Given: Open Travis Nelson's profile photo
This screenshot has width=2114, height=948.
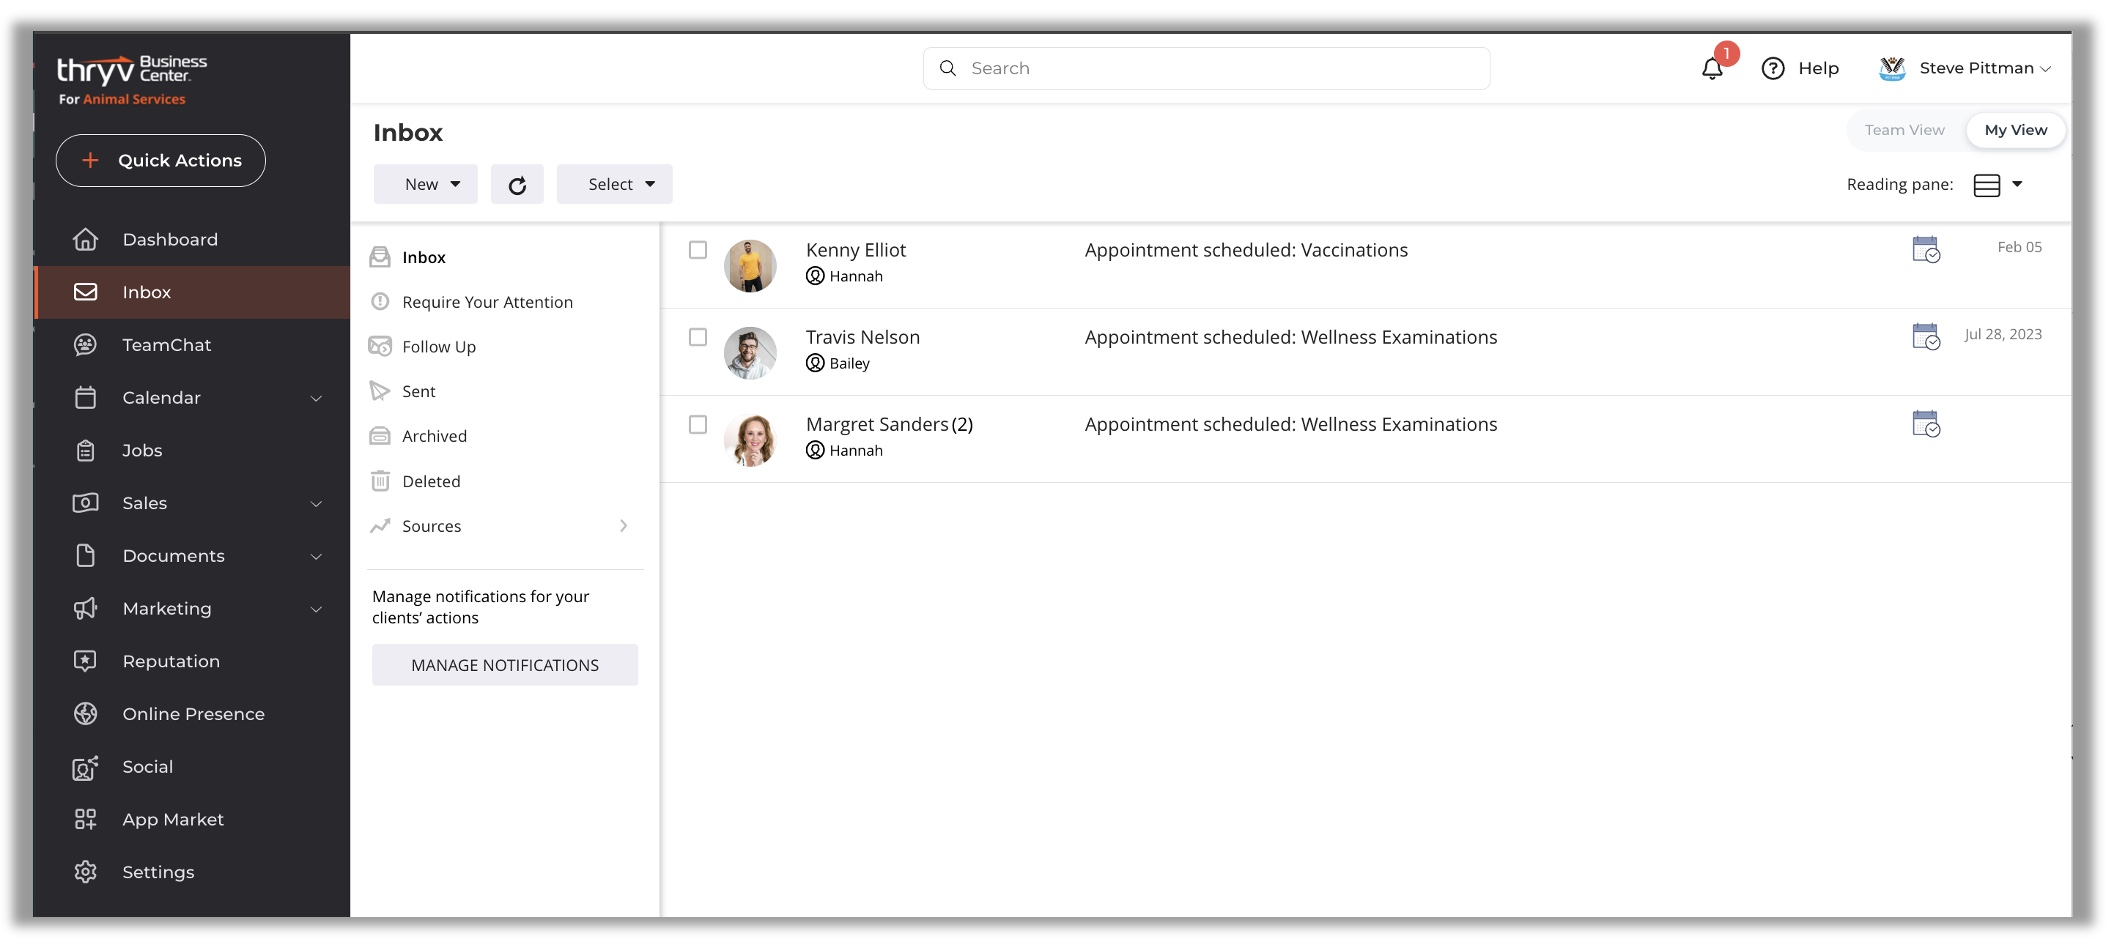Looking at the screenshot, I should point(750,353).
